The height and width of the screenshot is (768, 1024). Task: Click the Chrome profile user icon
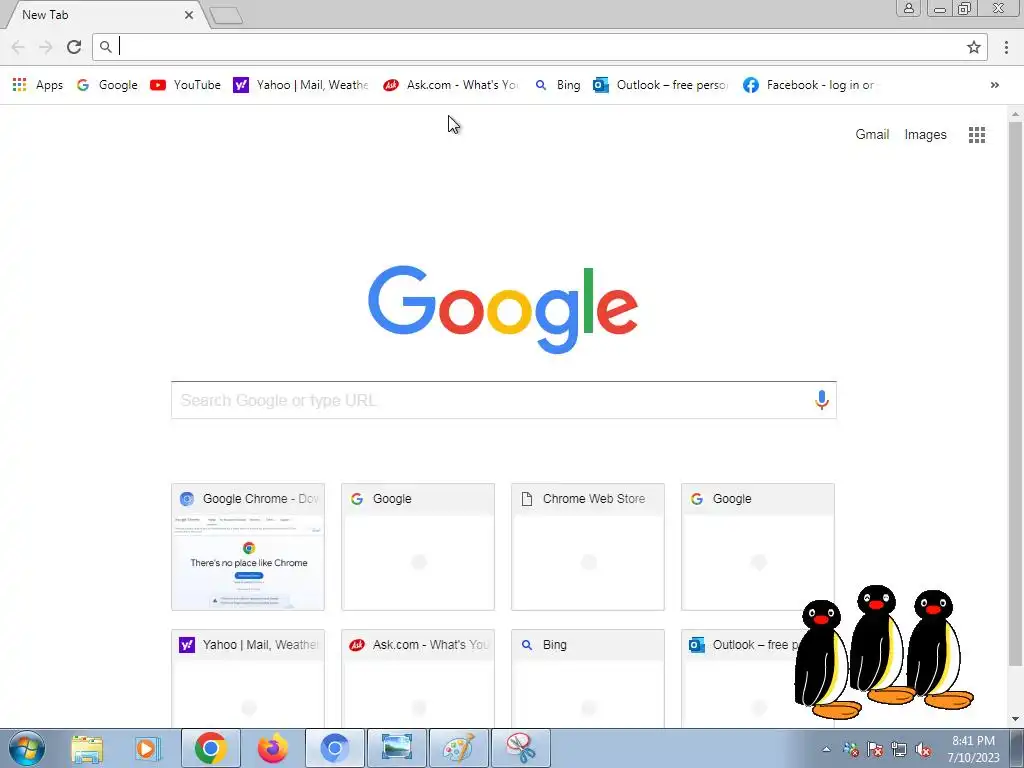tap(908, 8)
